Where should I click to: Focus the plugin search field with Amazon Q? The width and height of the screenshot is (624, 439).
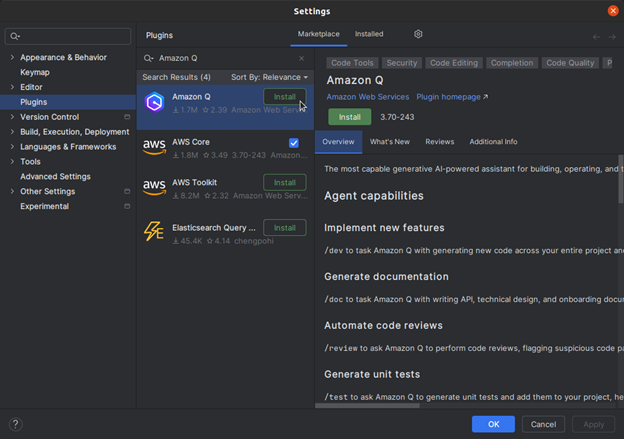pyautogui.click(x=225, y=59)
